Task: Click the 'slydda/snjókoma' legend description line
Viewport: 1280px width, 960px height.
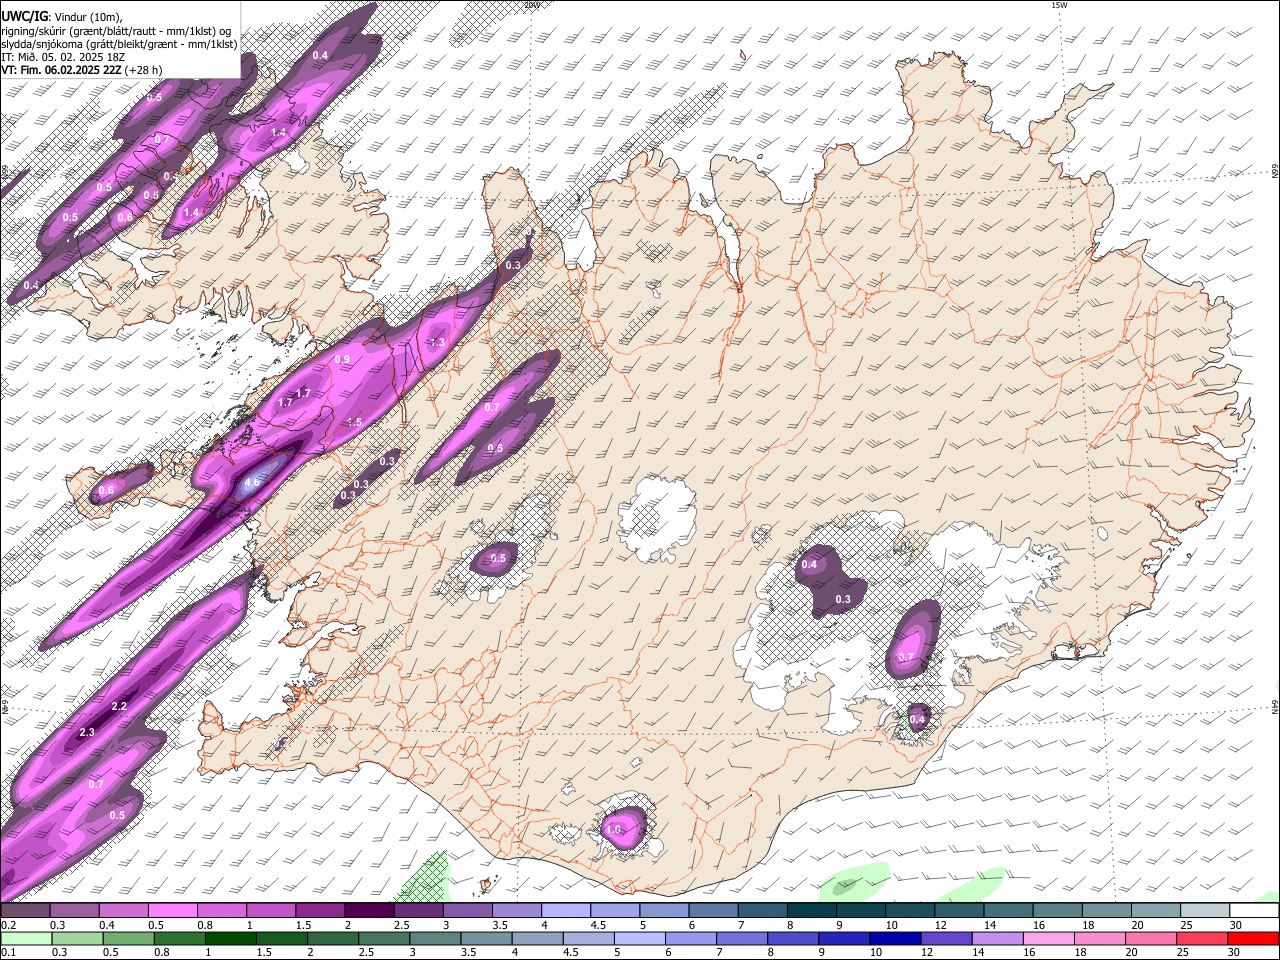Action: coord(119,44)
